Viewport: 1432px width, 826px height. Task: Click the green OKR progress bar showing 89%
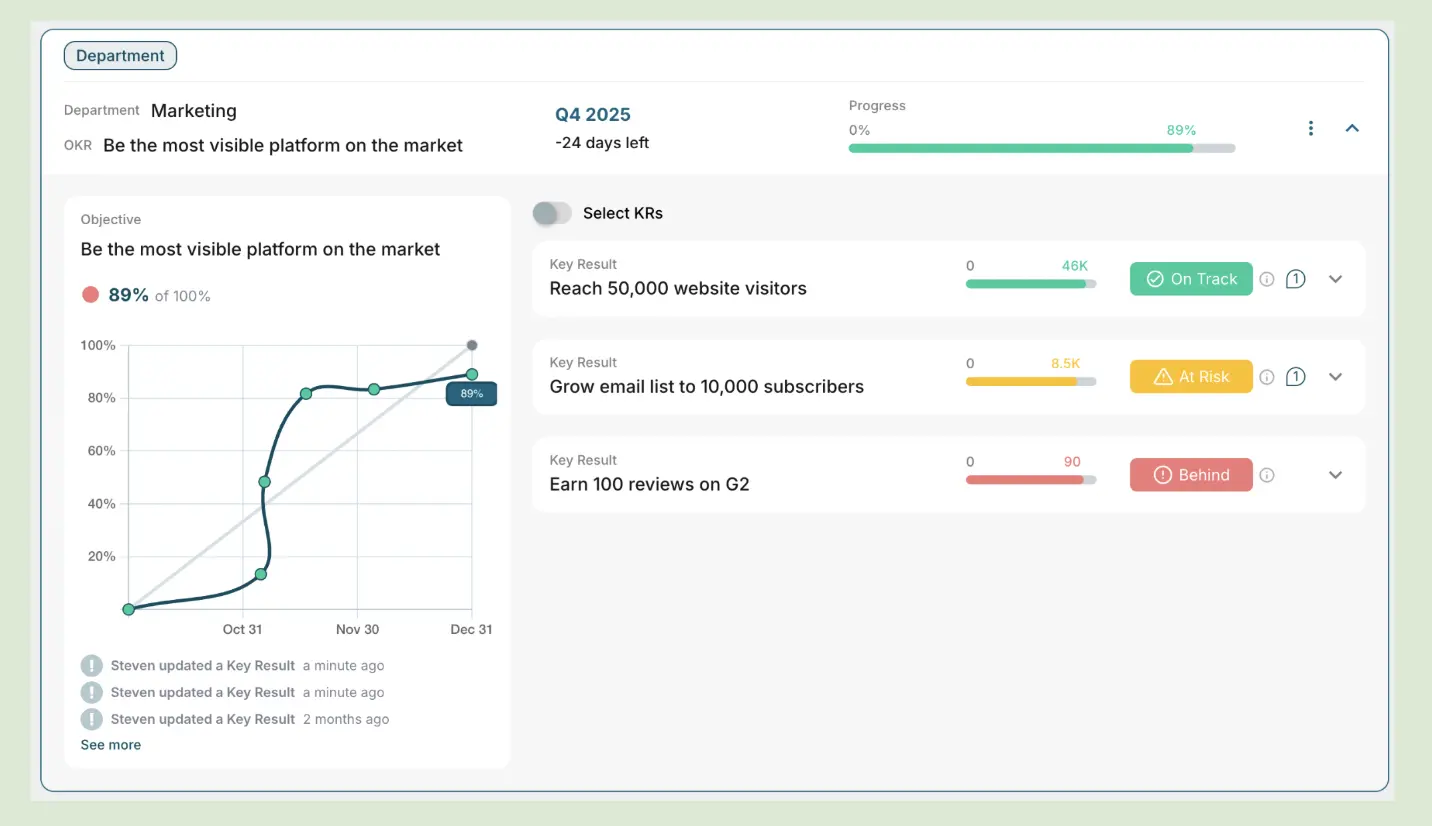(1020, 147)
